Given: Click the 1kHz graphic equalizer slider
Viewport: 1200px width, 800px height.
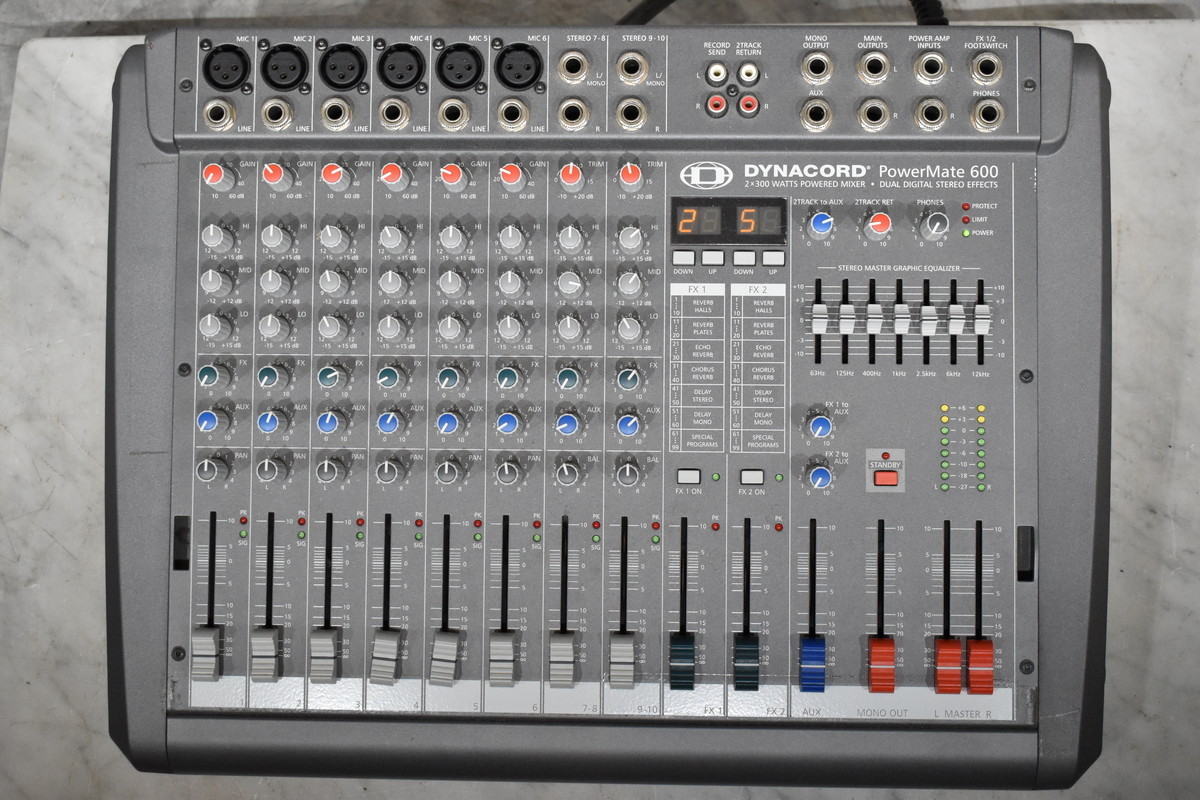Looking at the screenshot, I should coord(901,318).
